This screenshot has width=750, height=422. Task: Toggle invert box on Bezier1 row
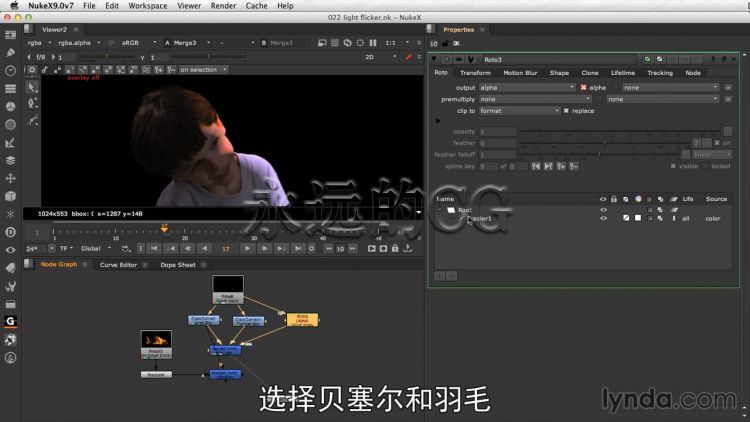(x=626, y=218)
